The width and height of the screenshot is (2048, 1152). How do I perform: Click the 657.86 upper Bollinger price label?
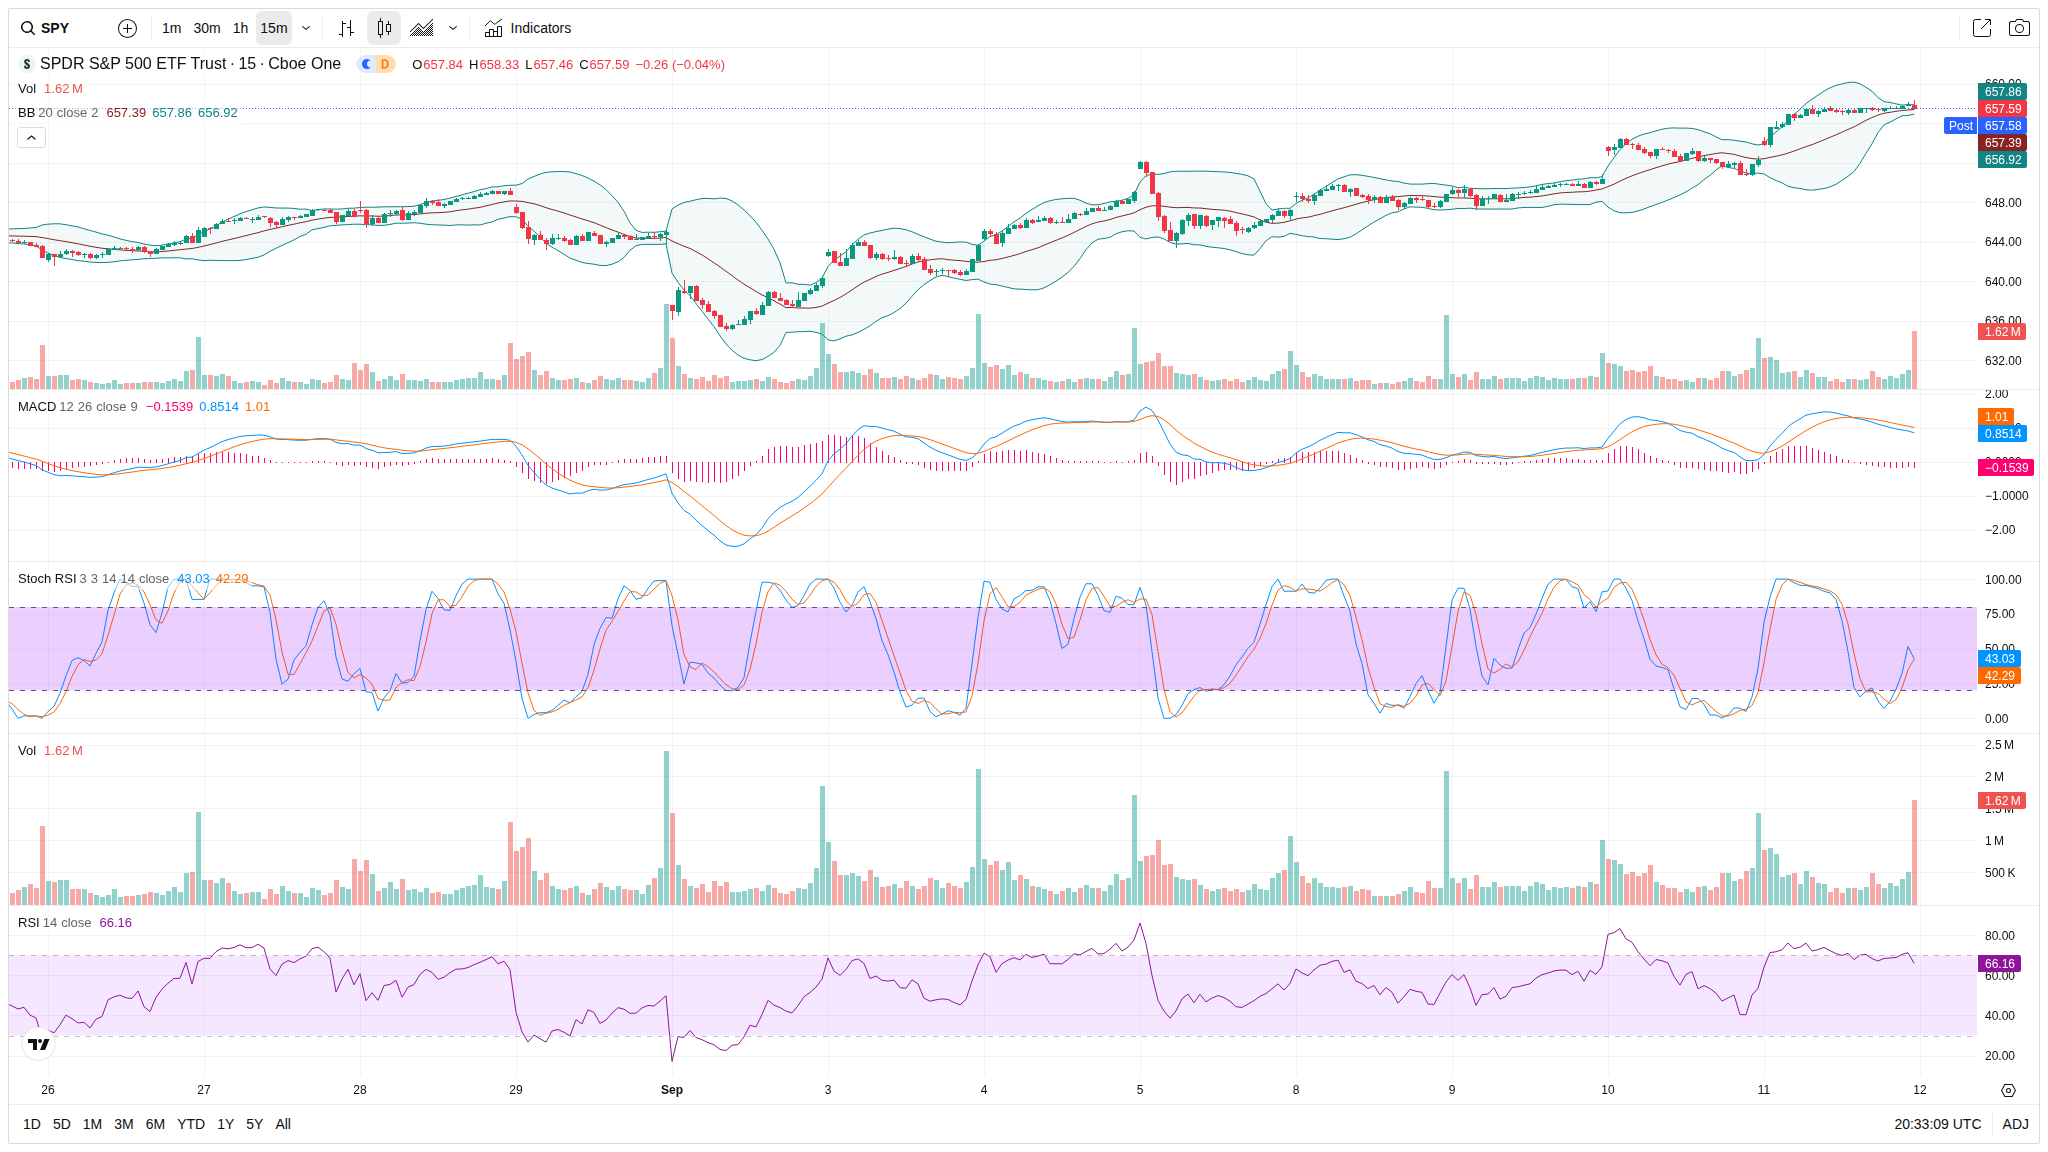(2002, 92)
